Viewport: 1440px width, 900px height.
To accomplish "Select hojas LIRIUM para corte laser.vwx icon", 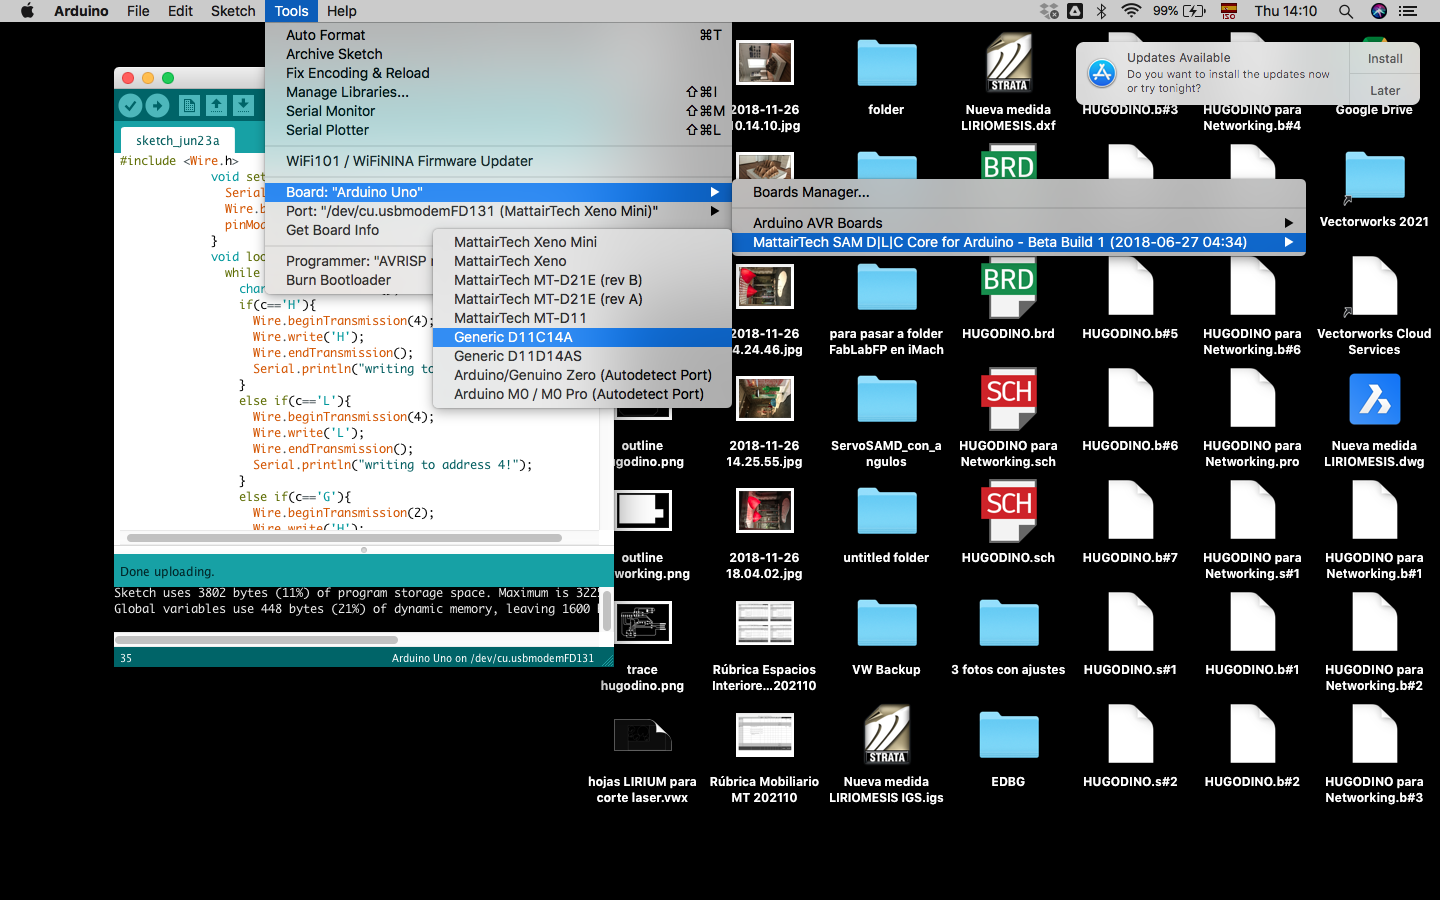I will [x=642, y=736].
